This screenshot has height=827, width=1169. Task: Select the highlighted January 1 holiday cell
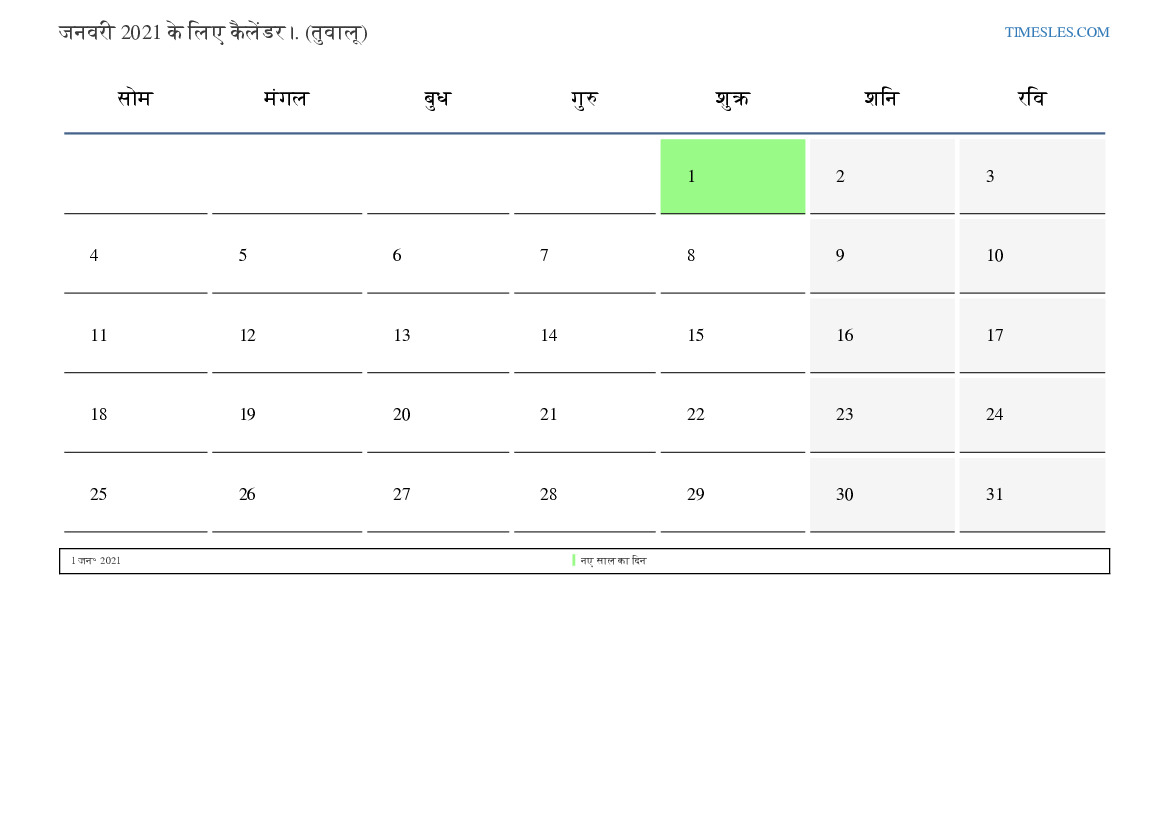(x=732, y=176)
